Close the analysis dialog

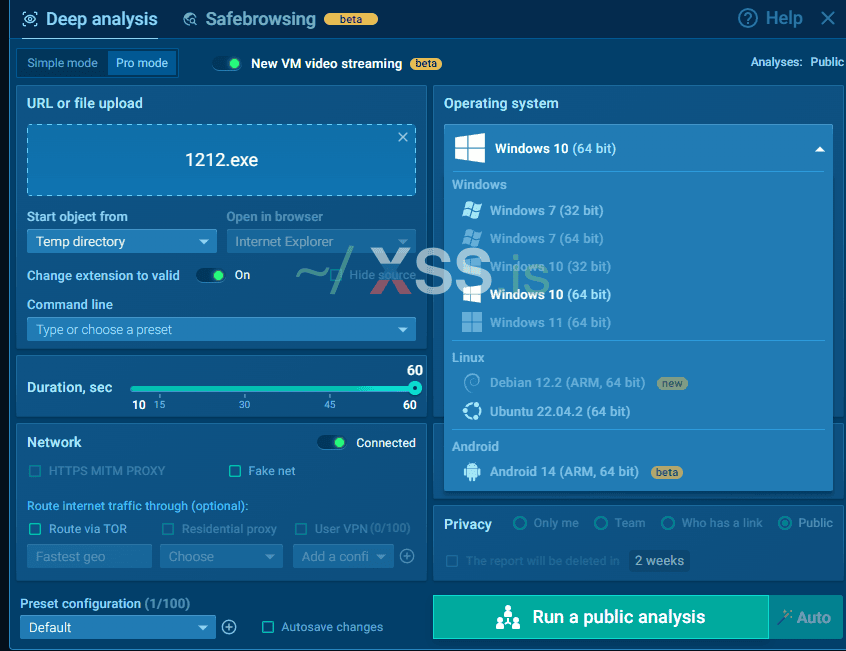[x=828, y=18]
